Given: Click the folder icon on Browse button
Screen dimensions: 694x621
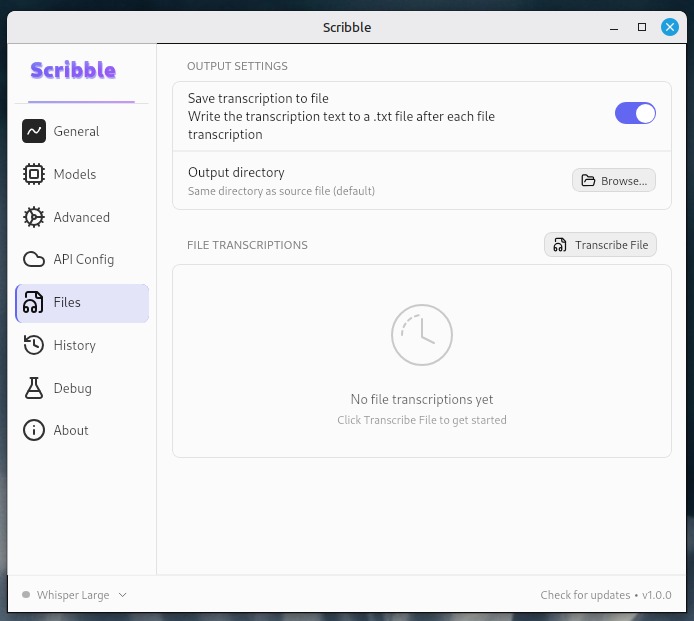Looking at the screenshot, I should [588, 181].
